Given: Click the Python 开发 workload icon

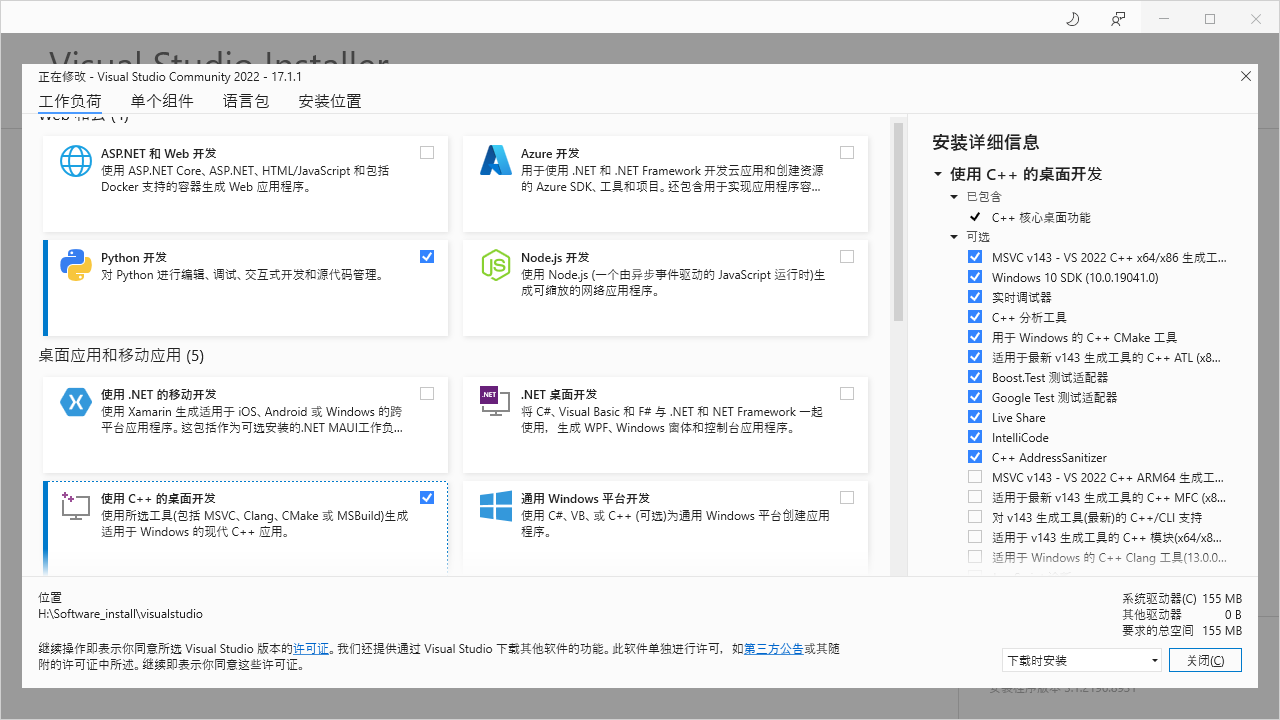Looking at the screenshot, I should click(76, 265).
